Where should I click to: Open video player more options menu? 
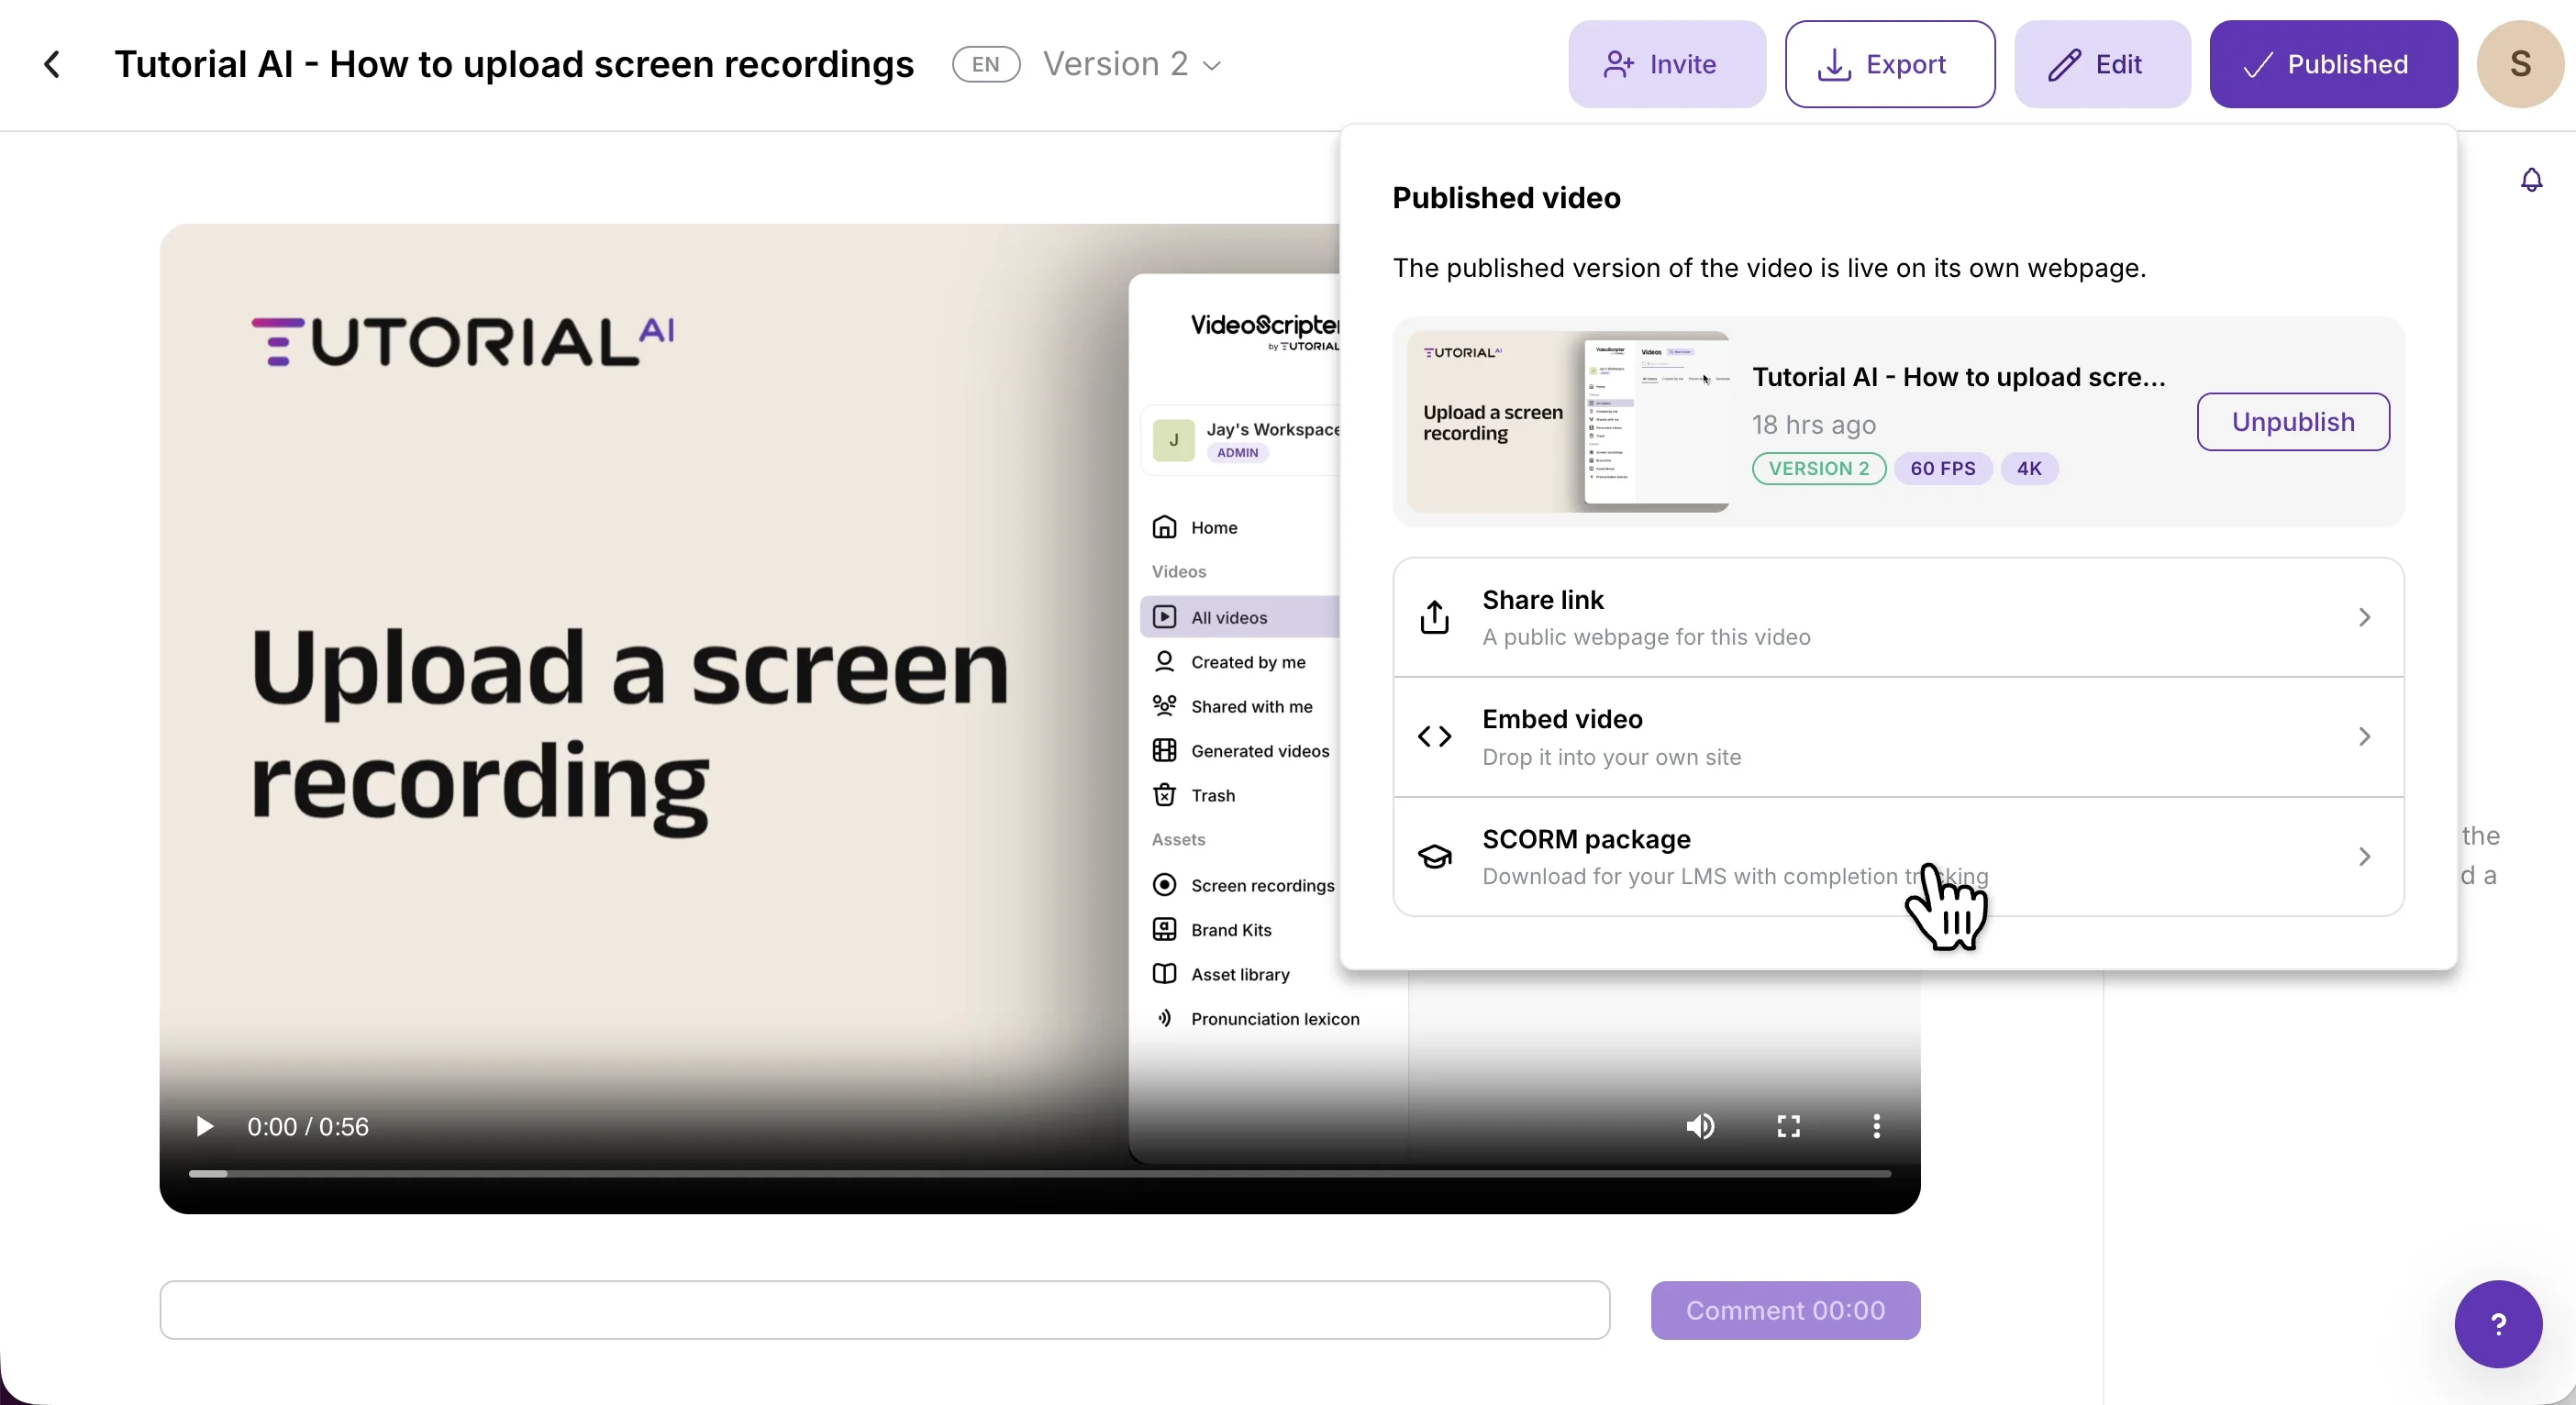coord(1876,1126)
